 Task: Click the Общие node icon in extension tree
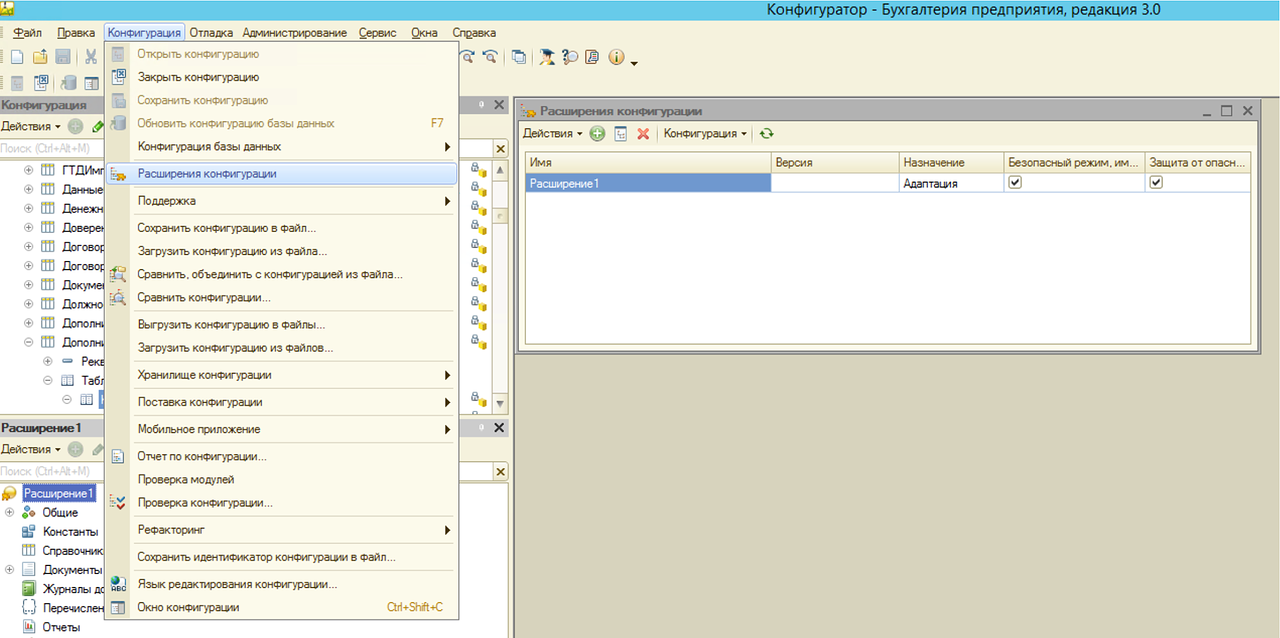[x=29, y=513]
